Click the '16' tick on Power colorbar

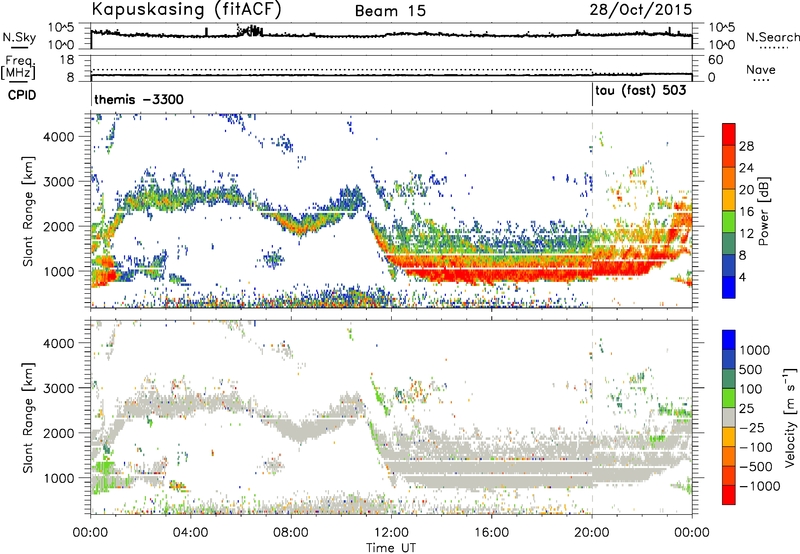point(746,212)
